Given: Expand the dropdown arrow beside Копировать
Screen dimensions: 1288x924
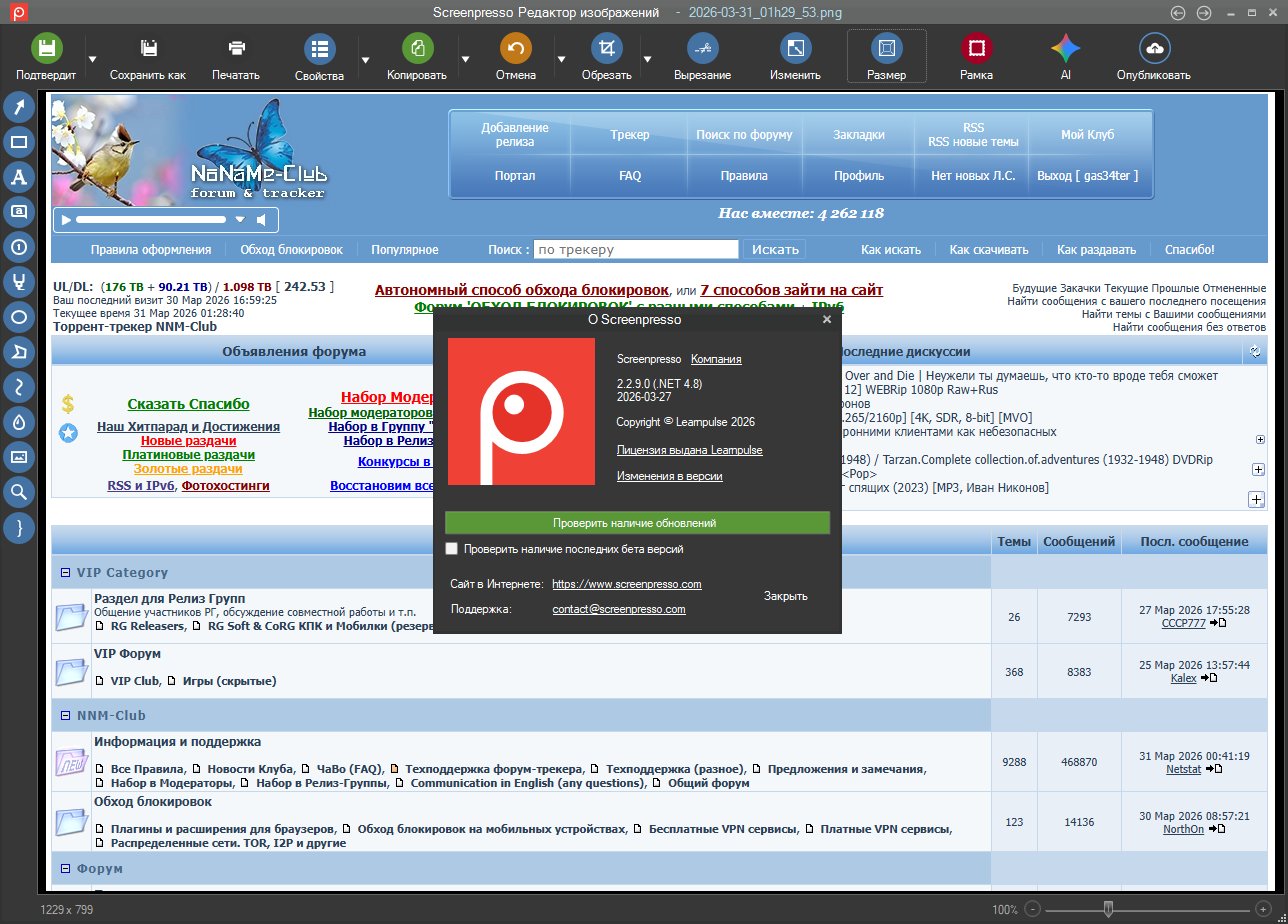Looking at the screenshot, I should (465, 59).
